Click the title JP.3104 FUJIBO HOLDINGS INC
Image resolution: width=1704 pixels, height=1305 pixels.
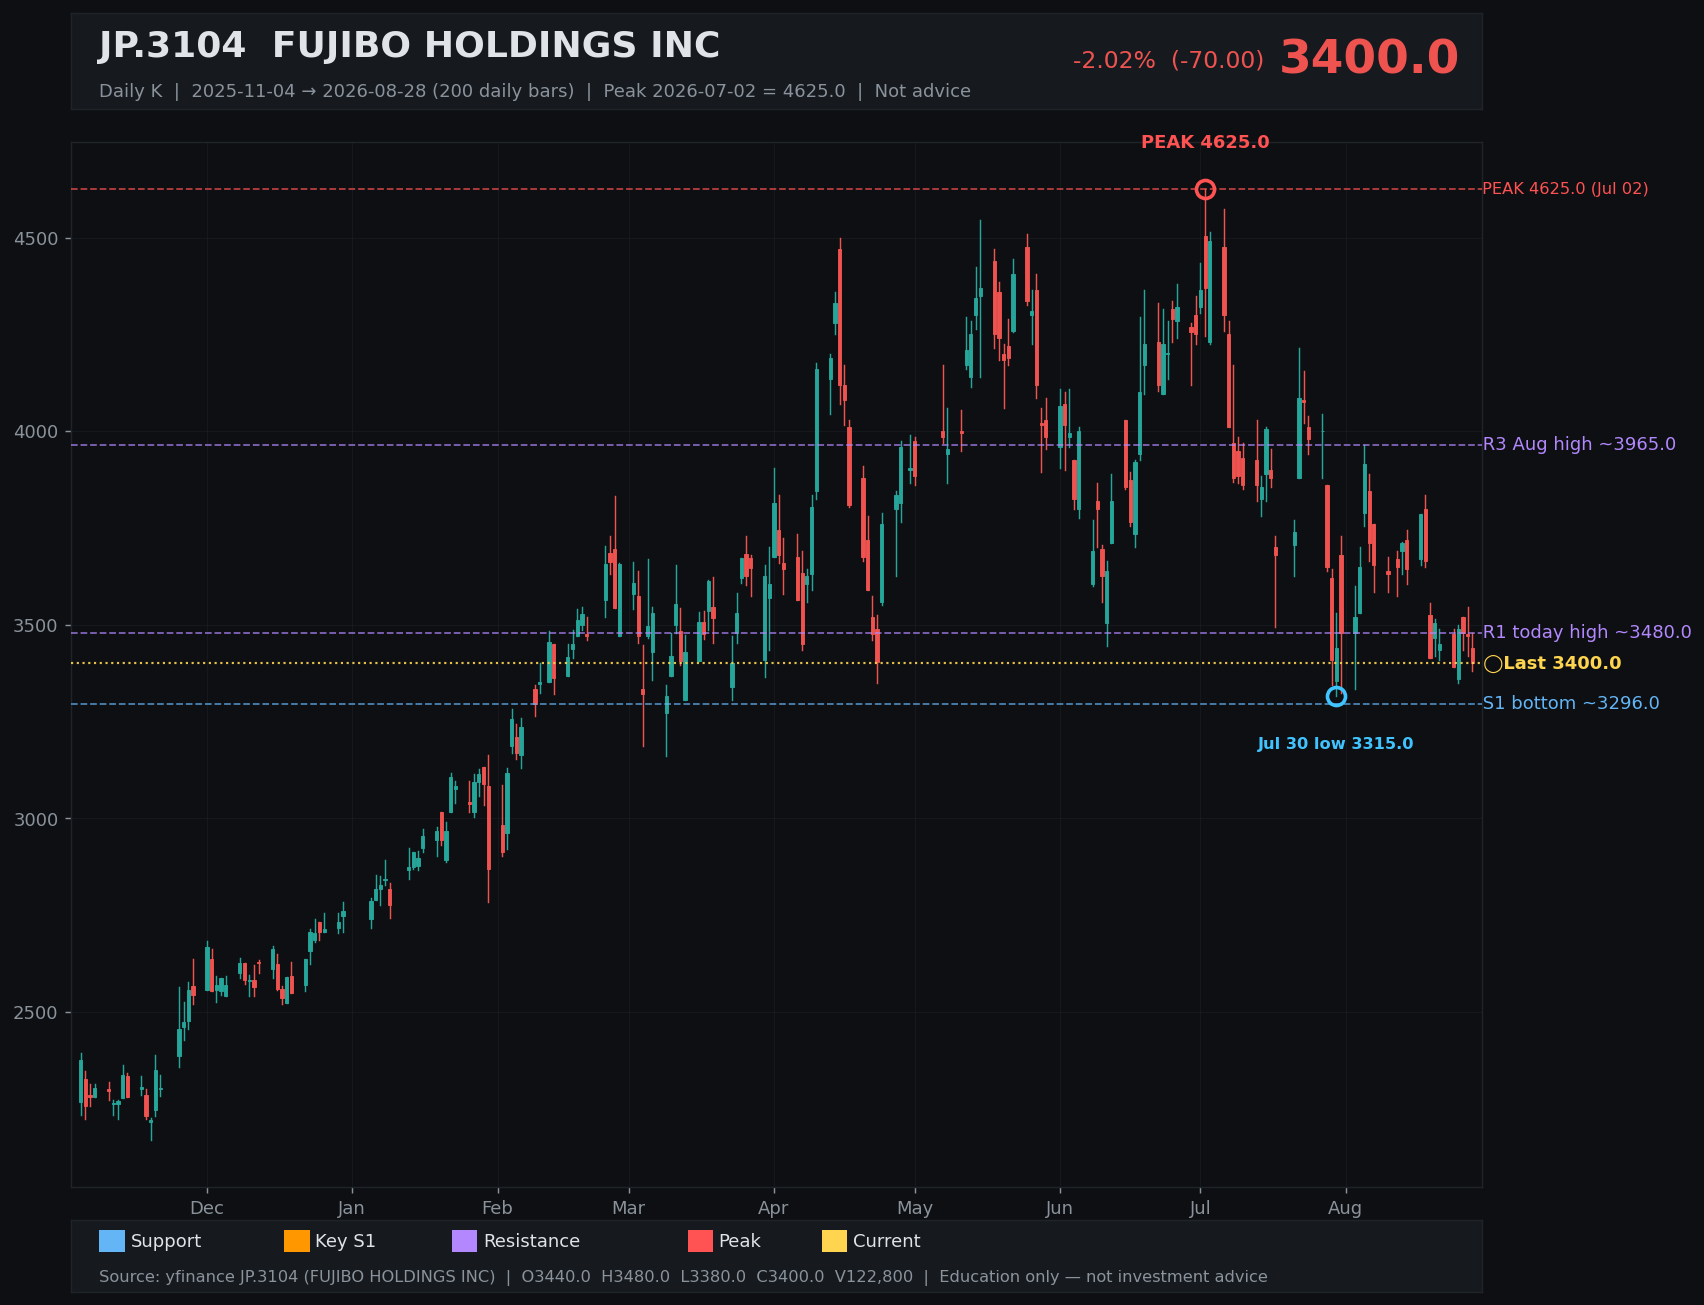click(x=409, y=46)
